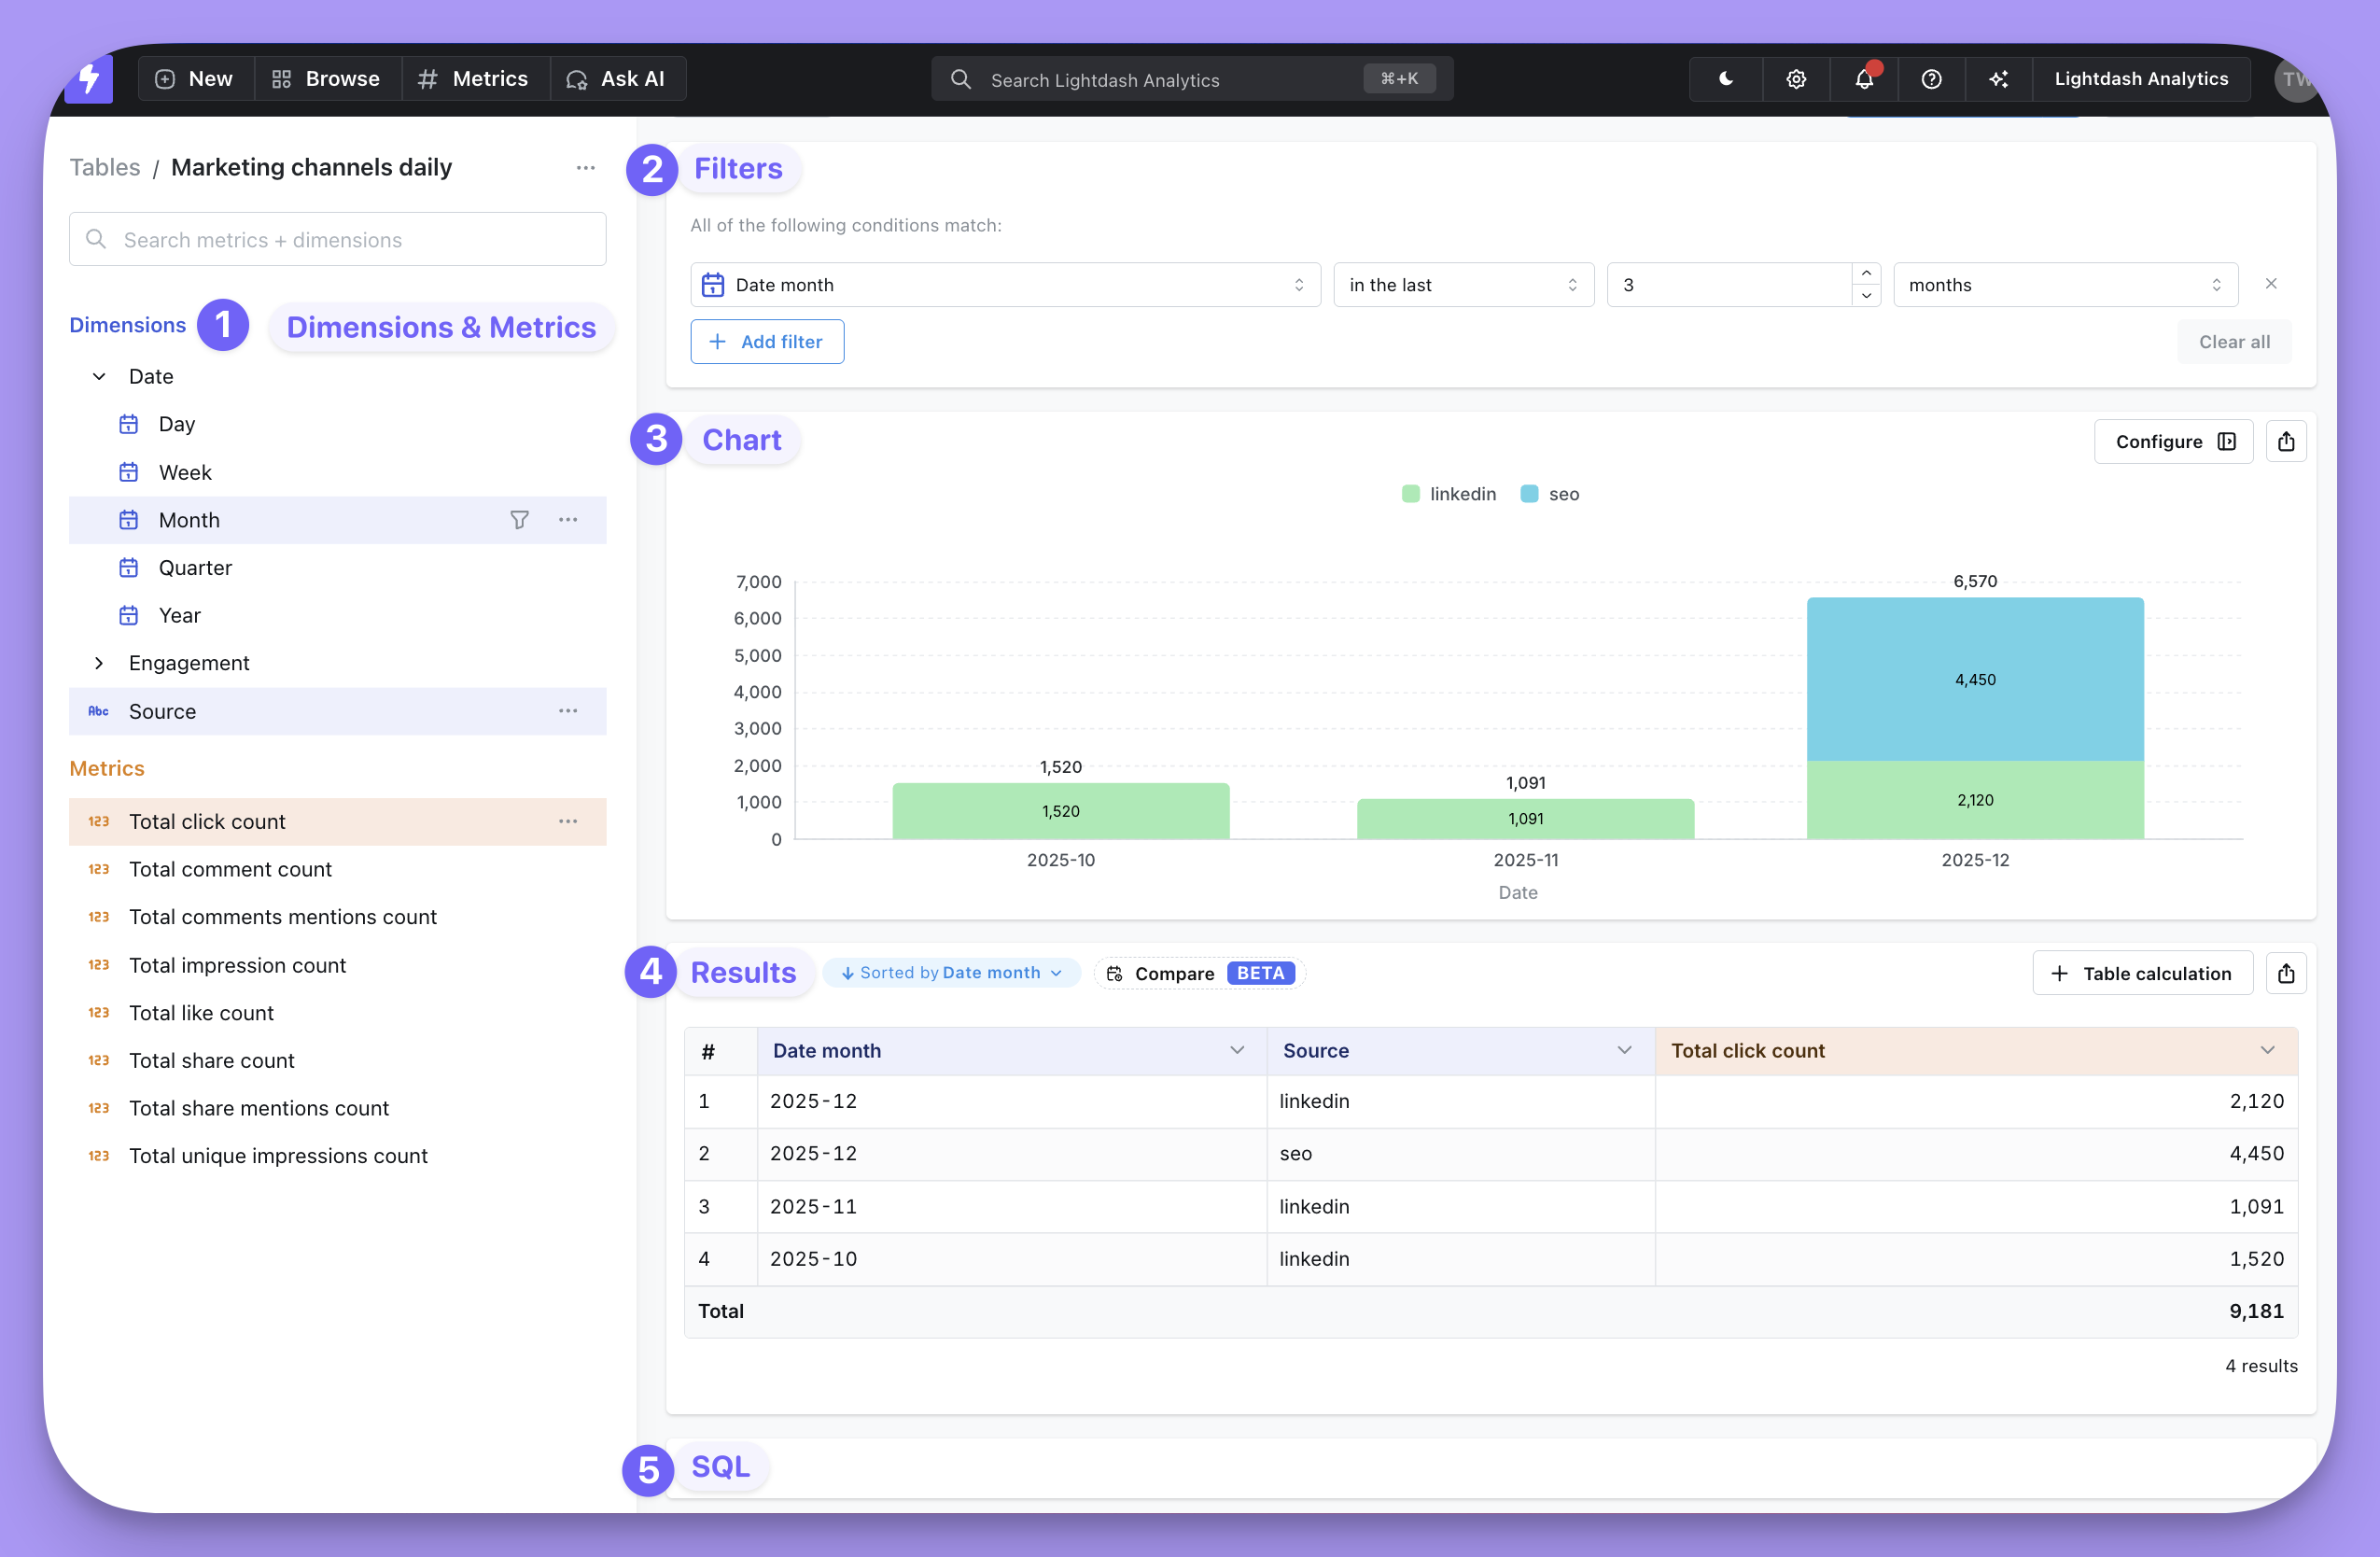
Task: Toggle linkedin series in chart legend
Action: coord(1449,494)
